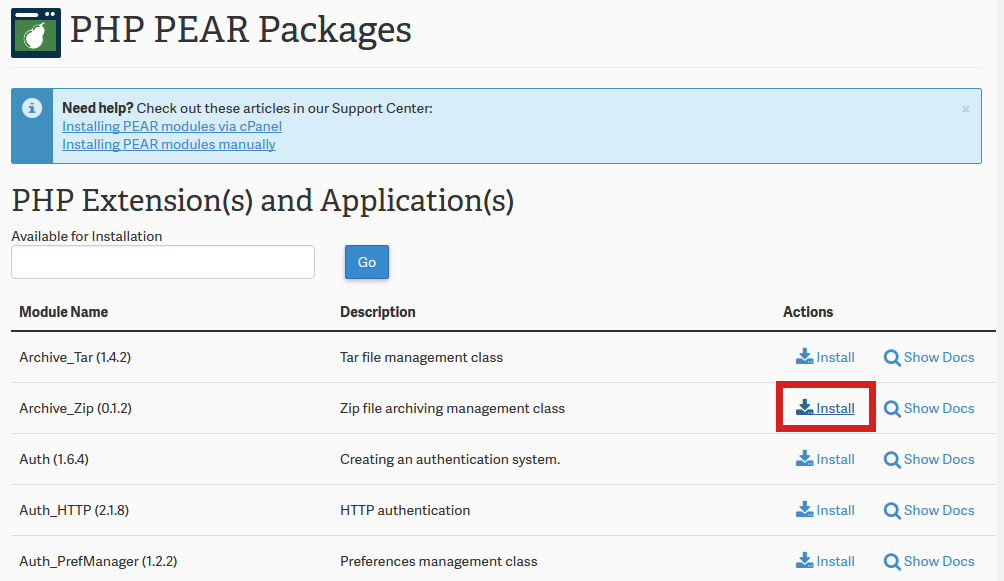The width and height of the screenshot is (1004, 581).
Task: Click the install icon for Auth module
Action: point(805,459)
